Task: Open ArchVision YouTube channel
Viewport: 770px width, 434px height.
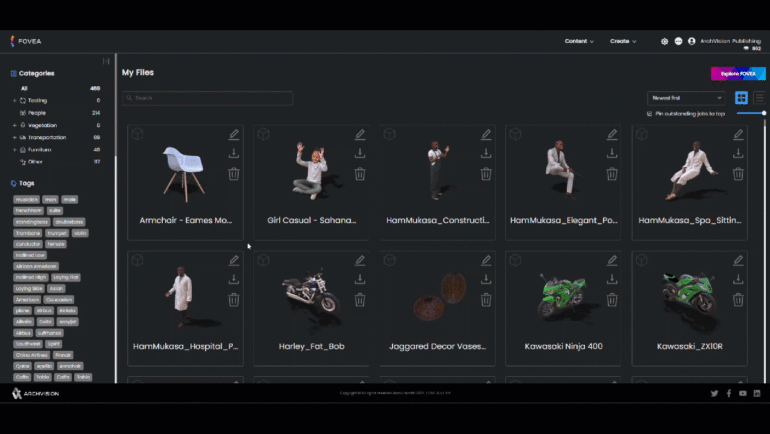Action: pos(742,393)
